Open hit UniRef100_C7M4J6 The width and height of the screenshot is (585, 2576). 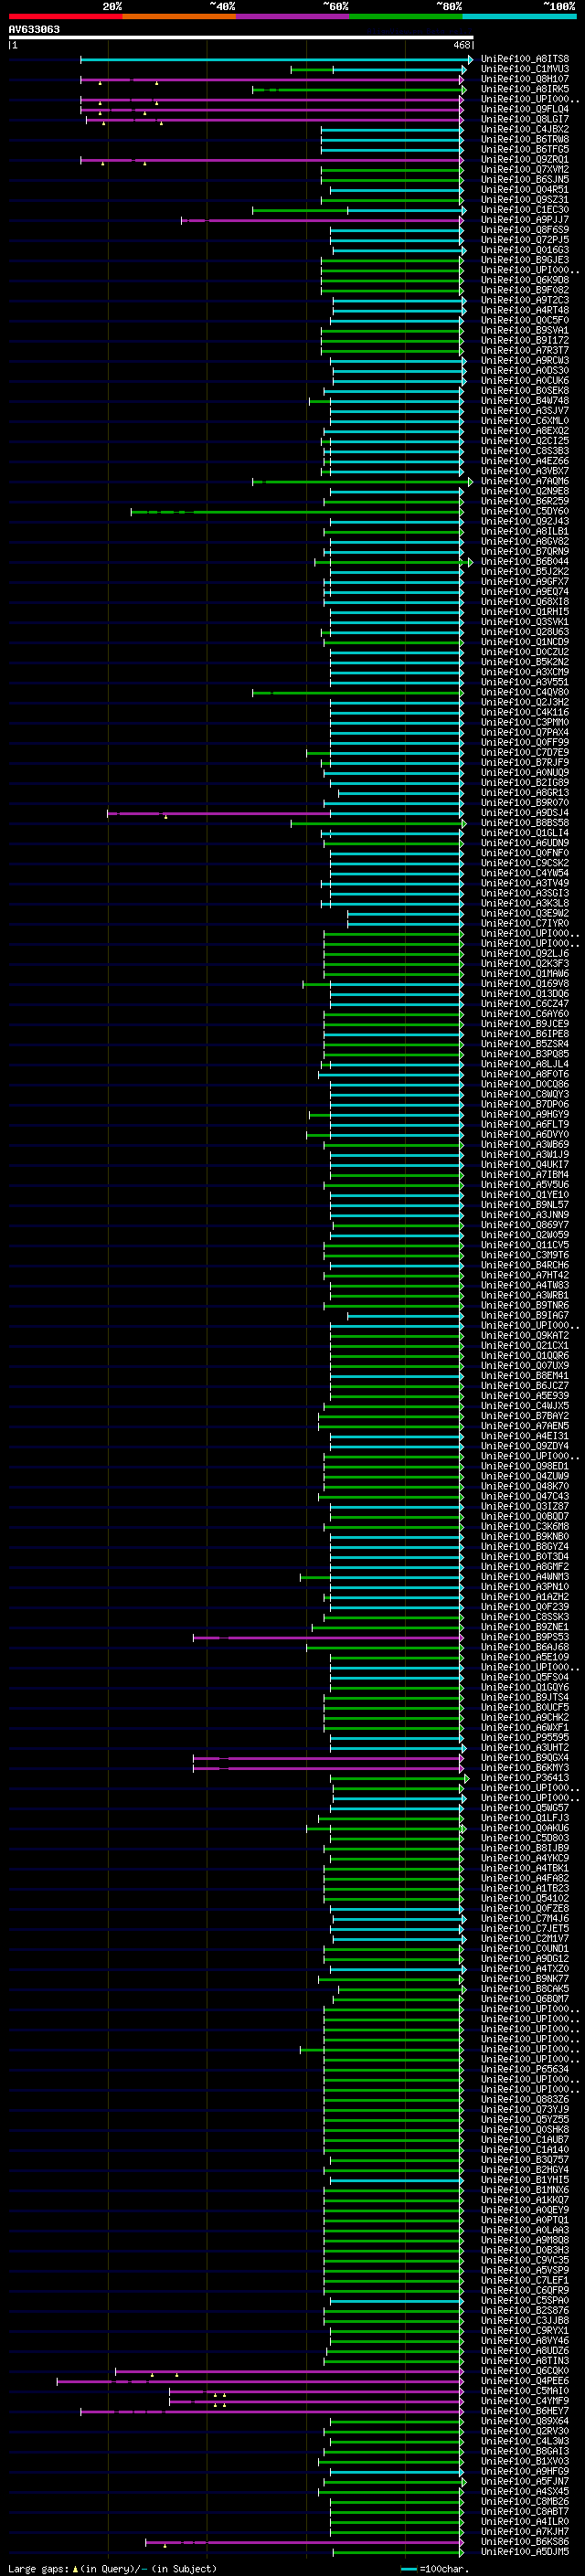pos(524,1918)
